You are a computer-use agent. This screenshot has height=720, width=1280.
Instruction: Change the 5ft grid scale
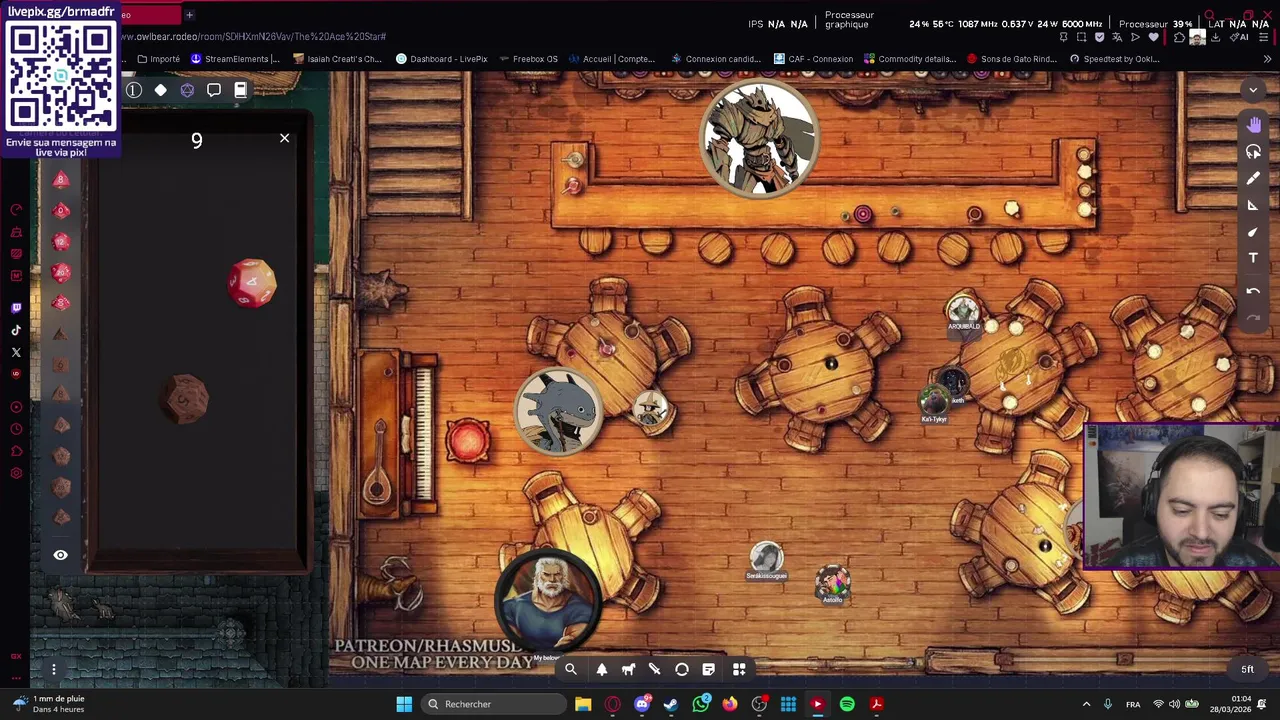coord(1247,669)
